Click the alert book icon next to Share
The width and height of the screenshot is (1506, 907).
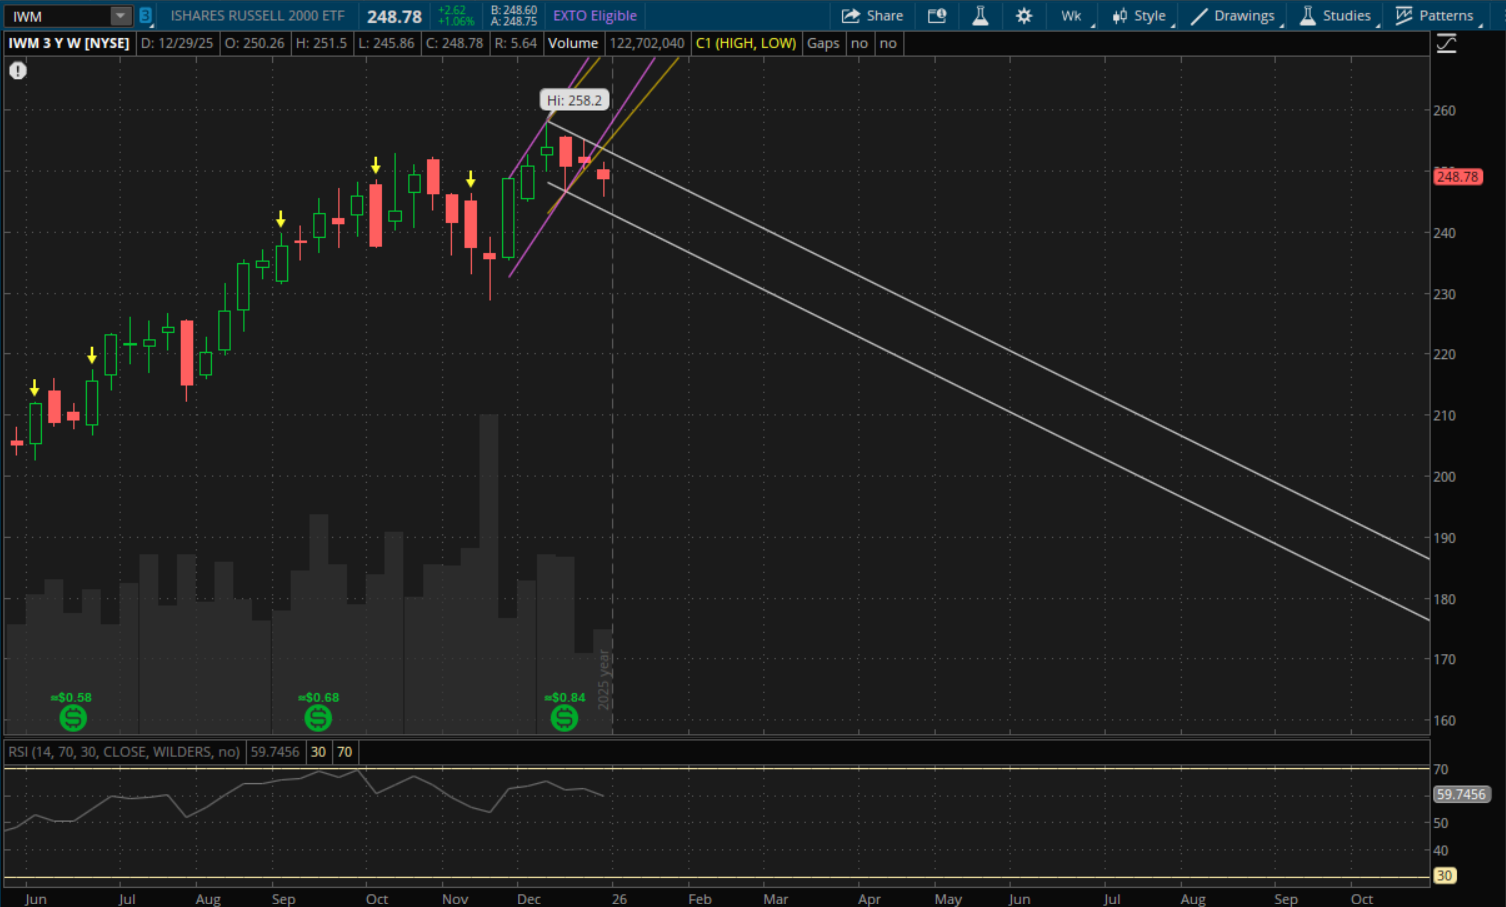[x=937, y=16]
